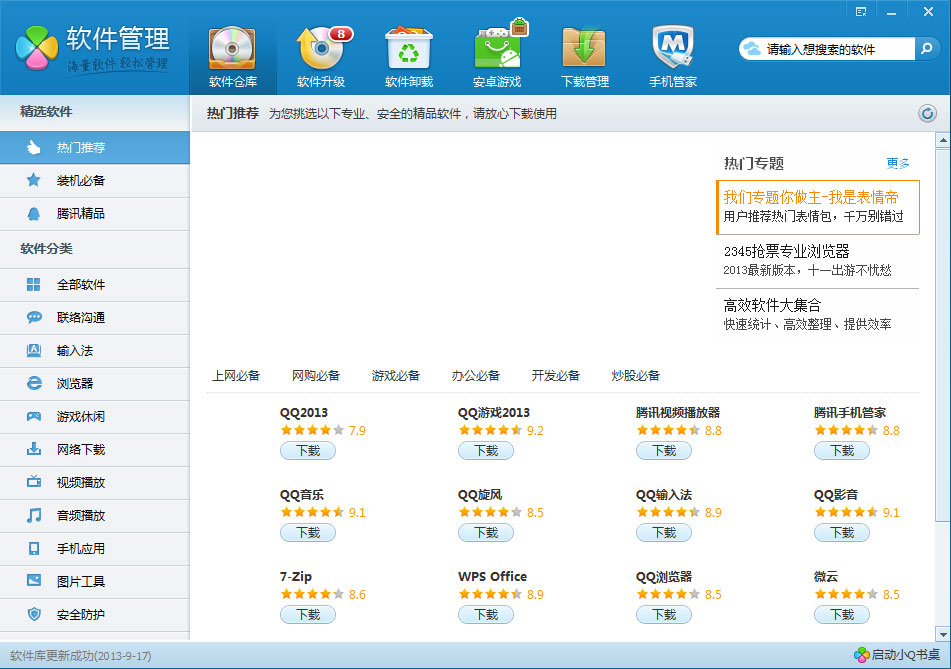Select 浏览器 category

[95, 383]
